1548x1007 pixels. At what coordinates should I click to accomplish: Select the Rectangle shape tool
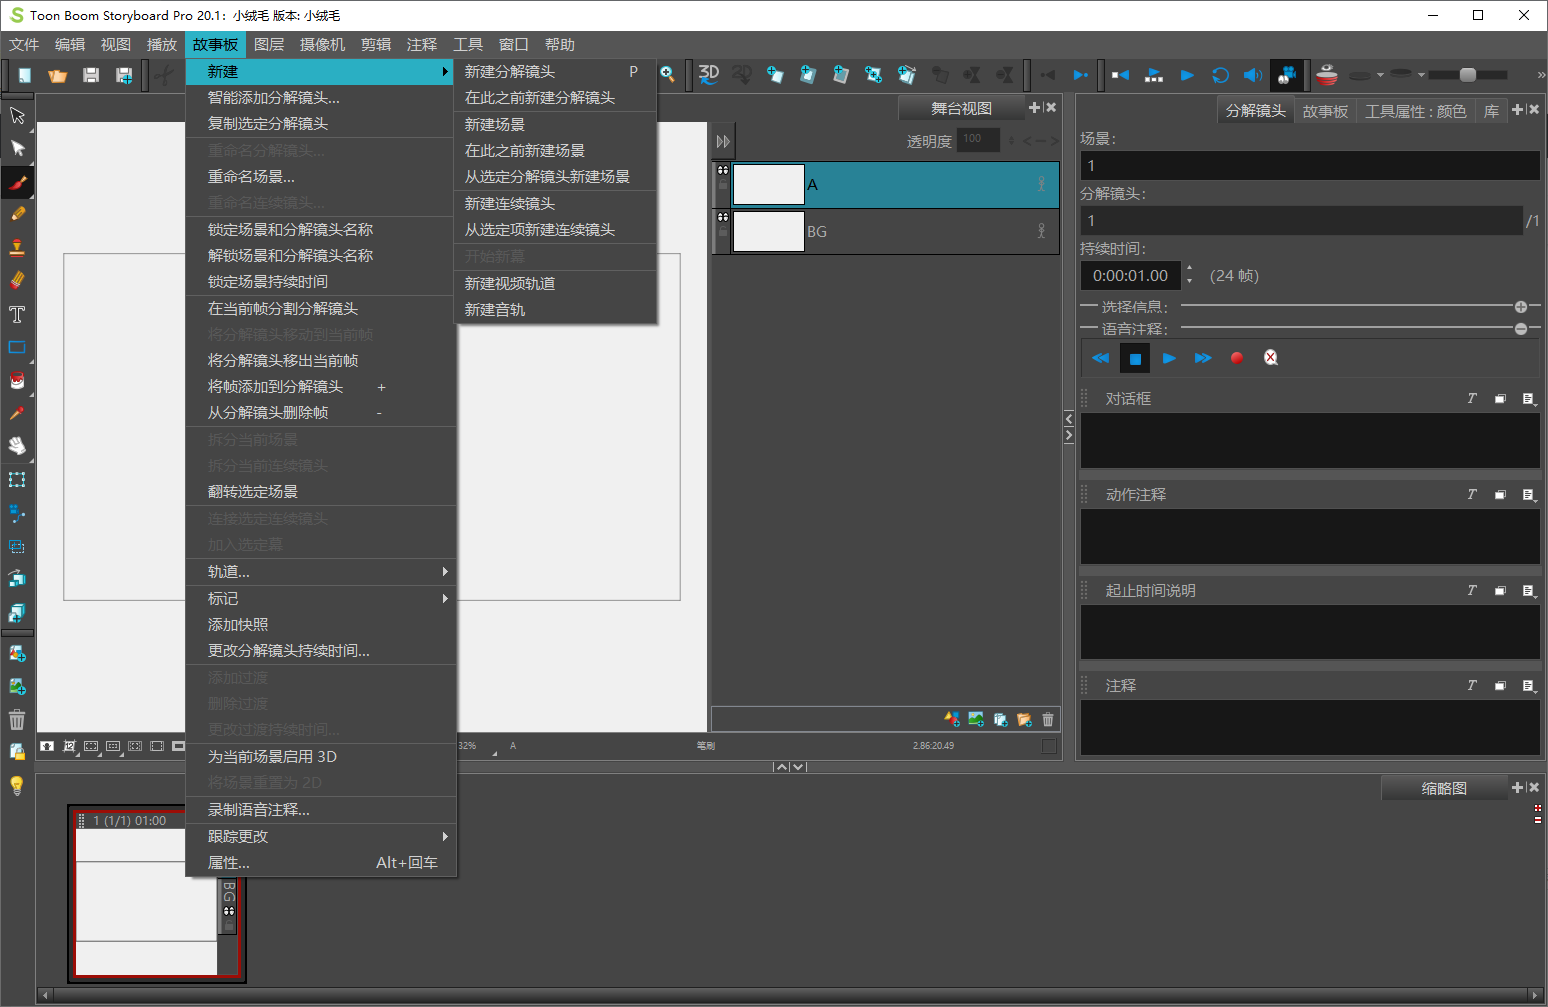tap(17, 347)
